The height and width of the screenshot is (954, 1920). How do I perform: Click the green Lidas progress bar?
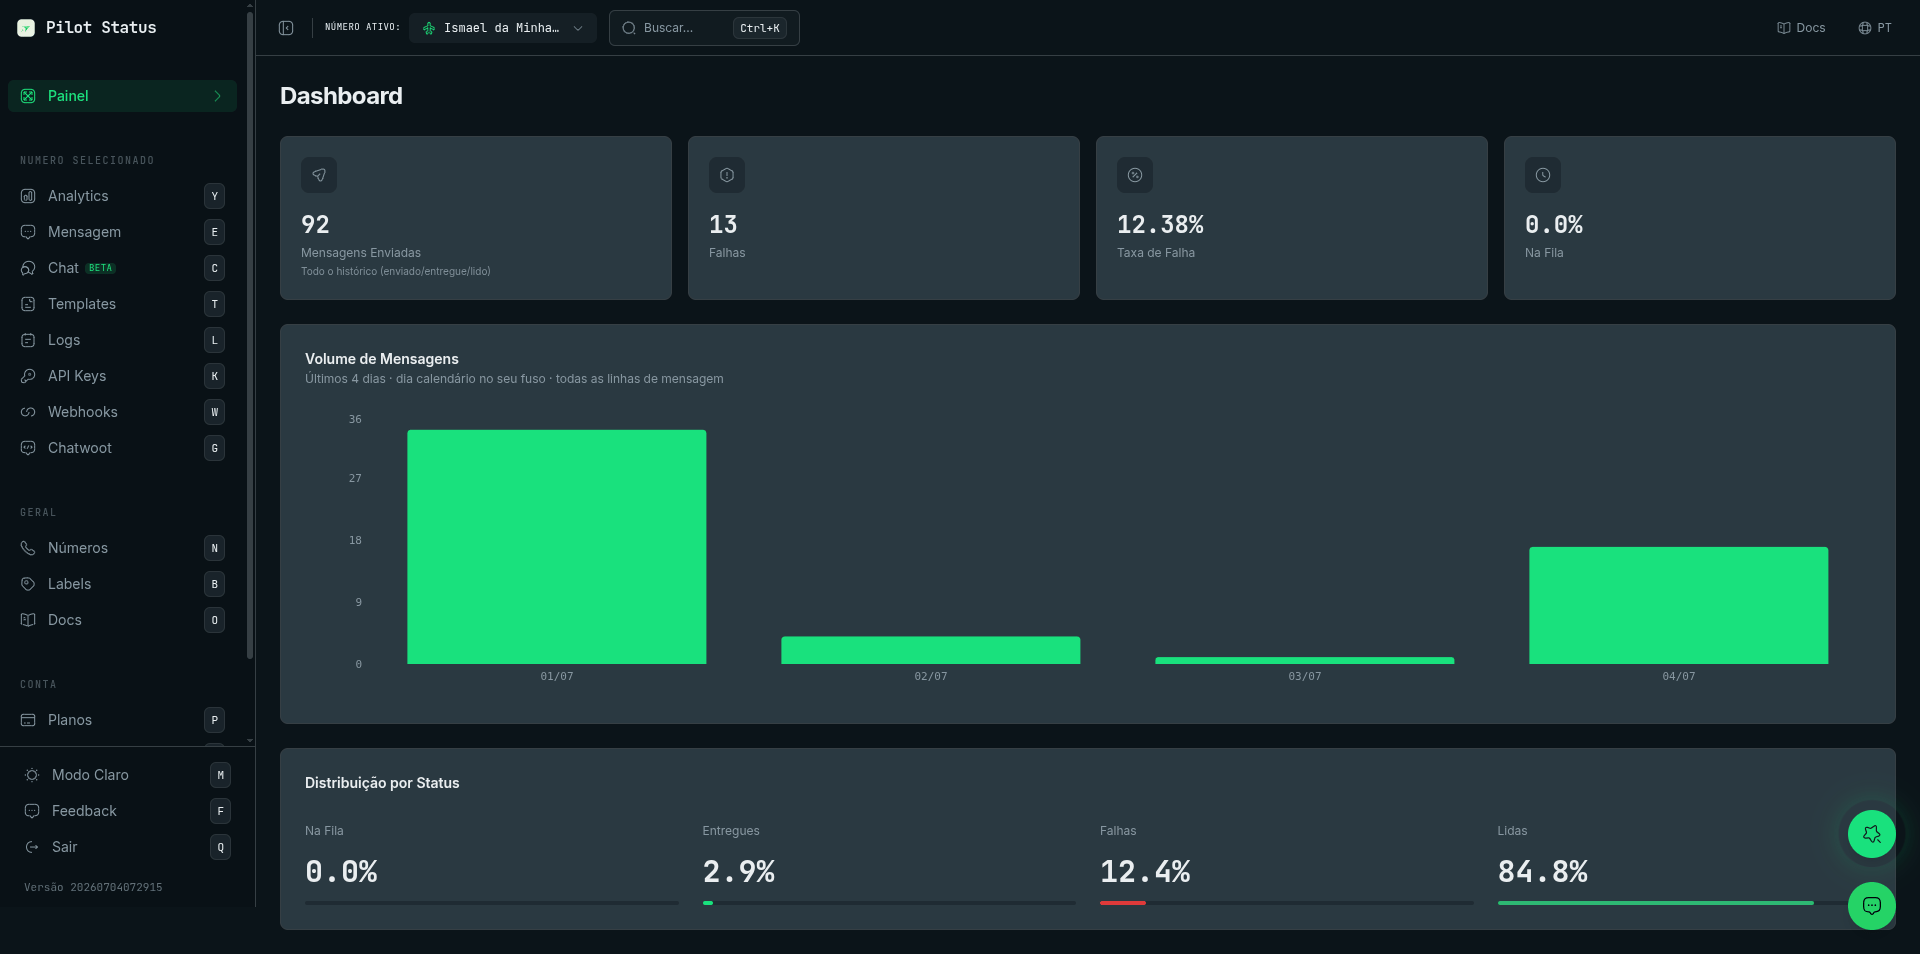pos(1656,903)
